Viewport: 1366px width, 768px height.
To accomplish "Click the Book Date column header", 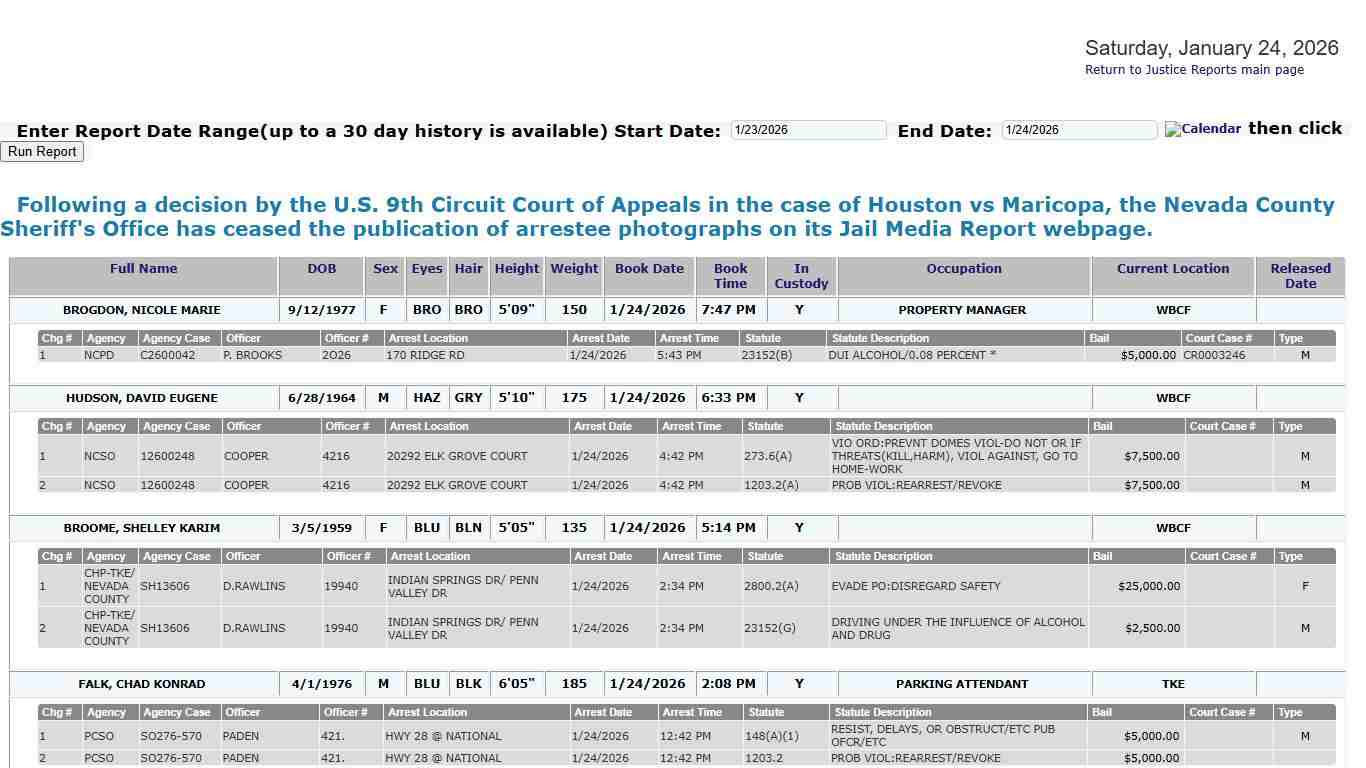I will [649, 268].
